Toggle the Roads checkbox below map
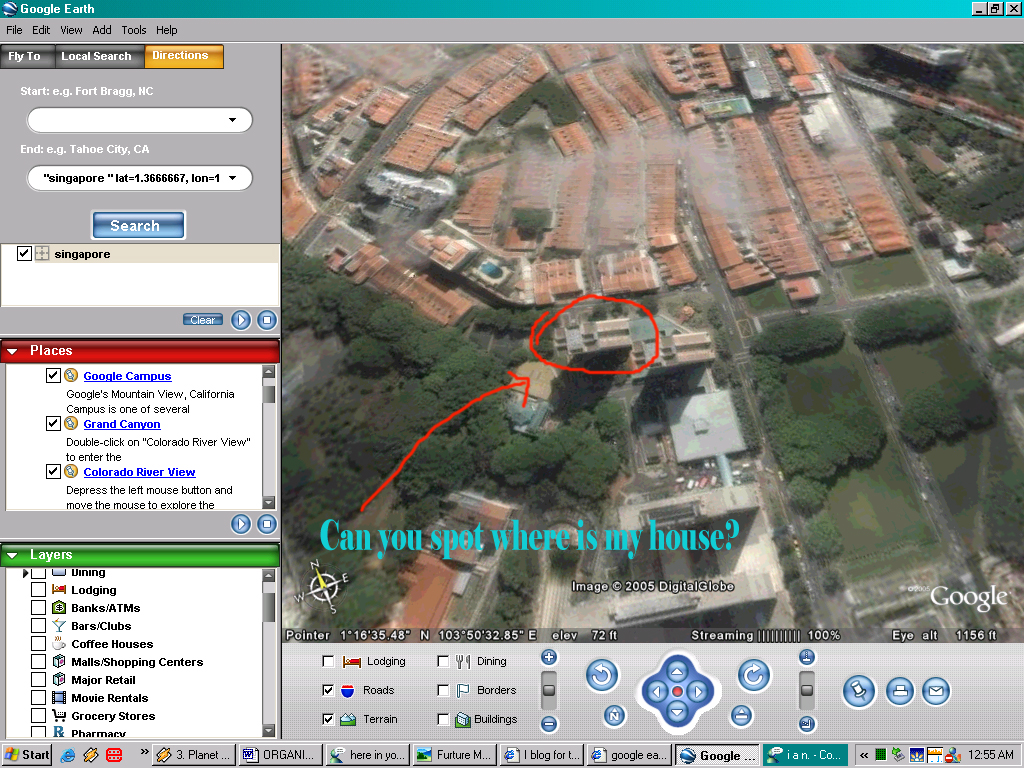This screenshot has width=1024, height=768. [328, 690]
